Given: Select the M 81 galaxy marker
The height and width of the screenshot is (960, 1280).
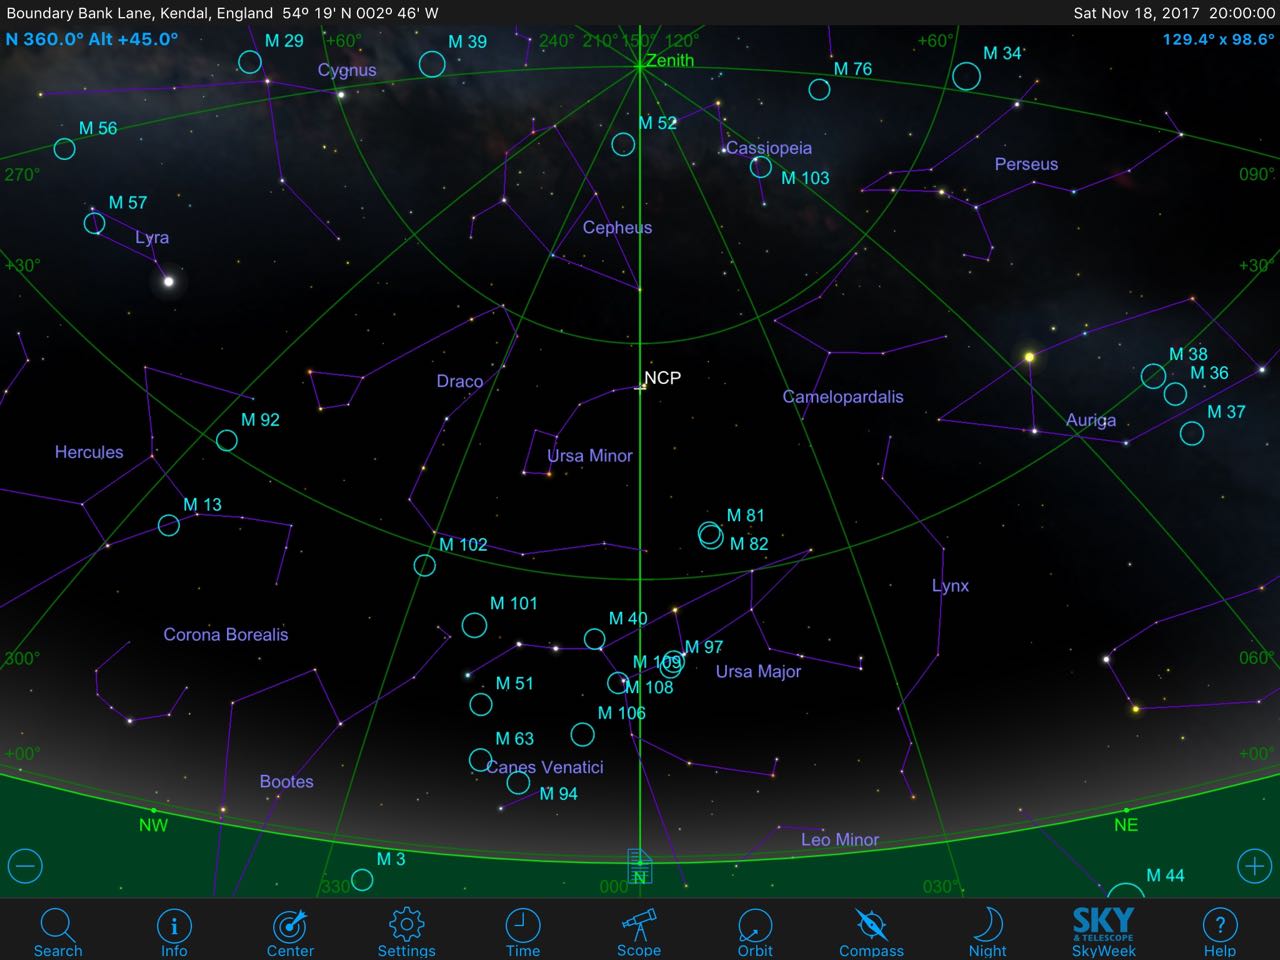Looking at the screenshot, I should tap(710, 532).
